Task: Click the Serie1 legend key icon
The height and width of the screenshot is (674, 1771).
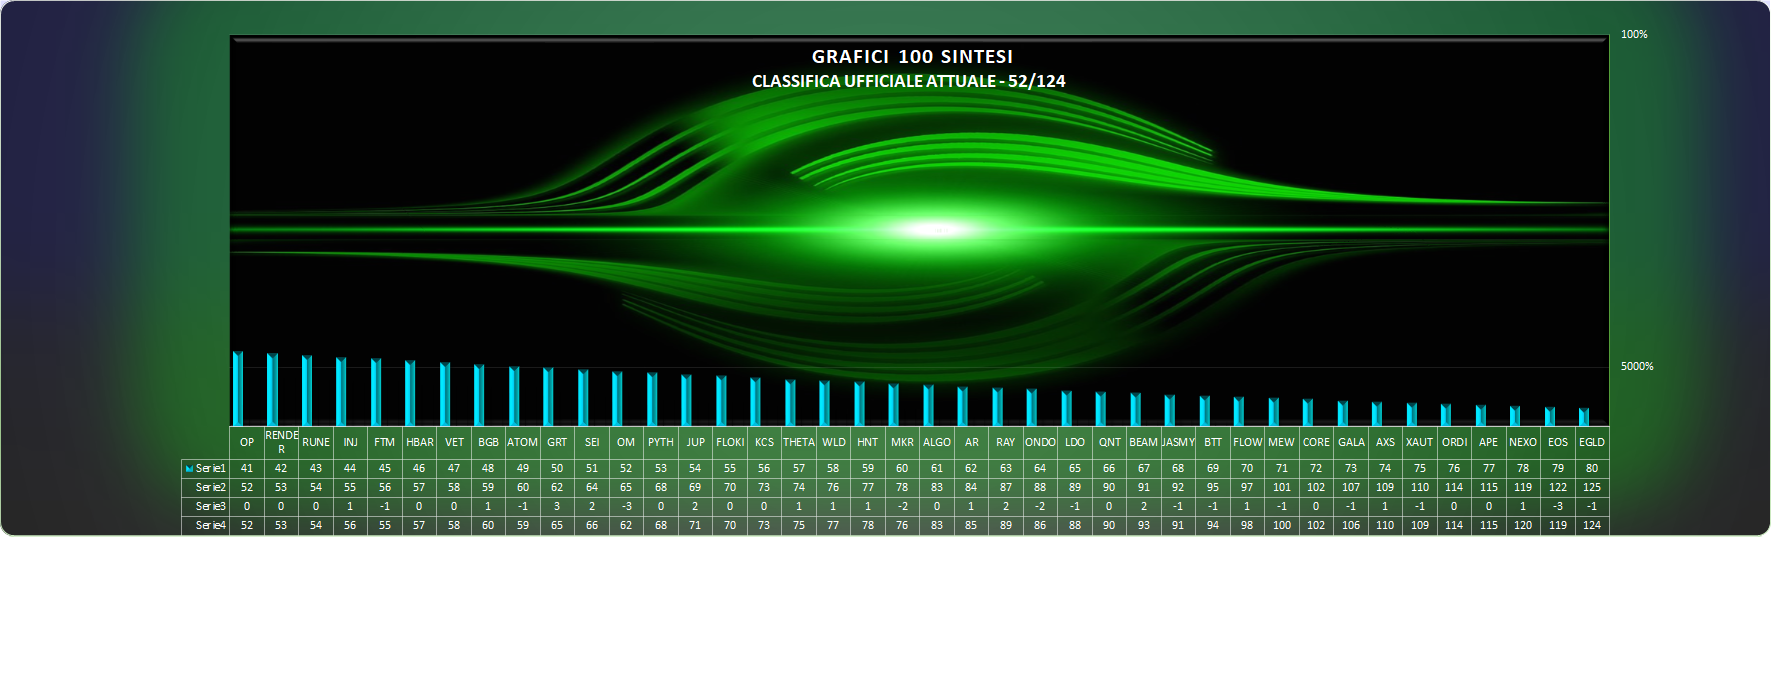Action: [189, 468]
